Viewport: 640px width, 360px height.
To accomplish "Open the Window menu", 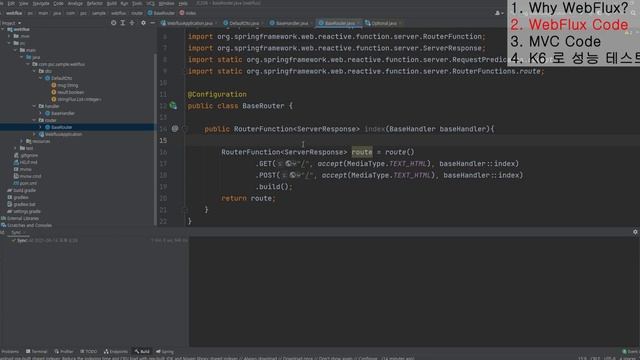I will point(166,3).
